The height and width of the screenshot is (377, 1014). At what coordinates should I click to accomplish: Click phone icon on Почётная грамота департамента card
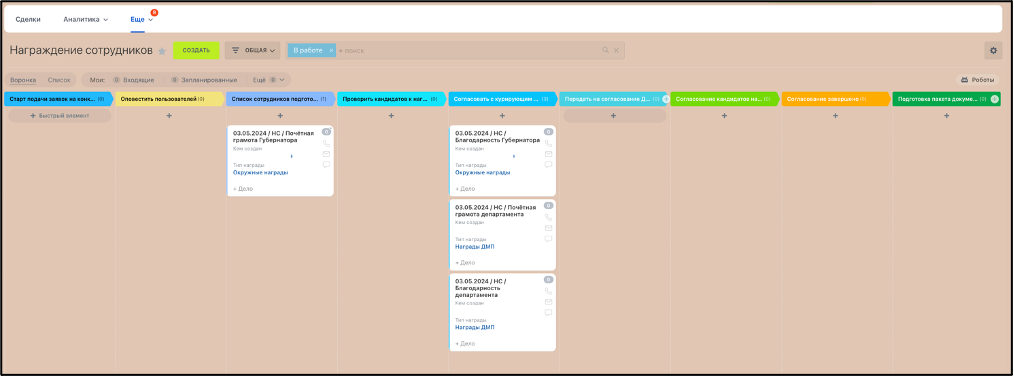click(548, 218)
